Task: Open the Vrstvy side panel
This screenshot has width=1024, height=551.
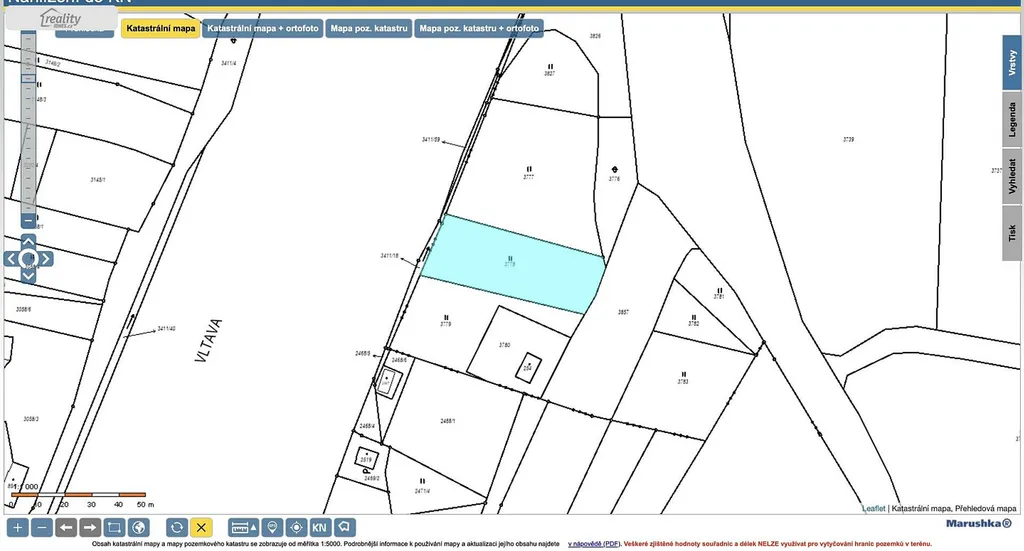Action: (1012, 63)
